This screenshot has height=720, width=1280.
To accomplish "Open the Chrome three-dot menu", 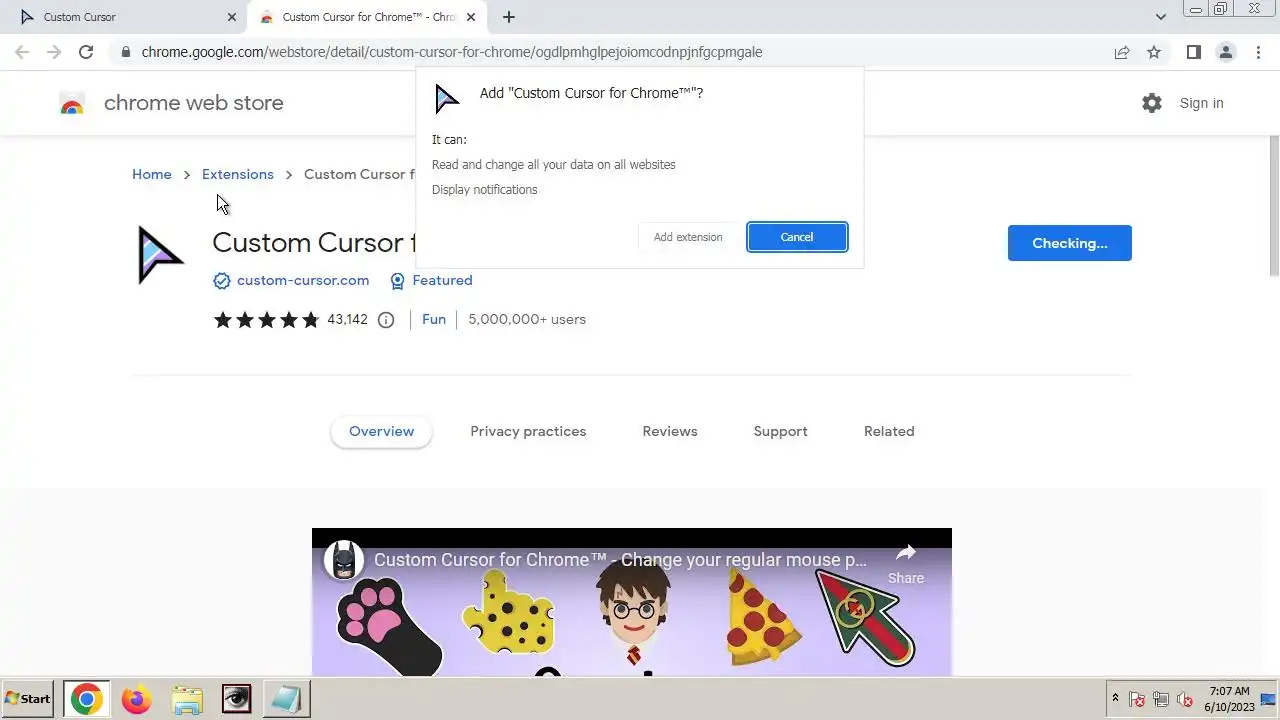I will [1258, 52].
